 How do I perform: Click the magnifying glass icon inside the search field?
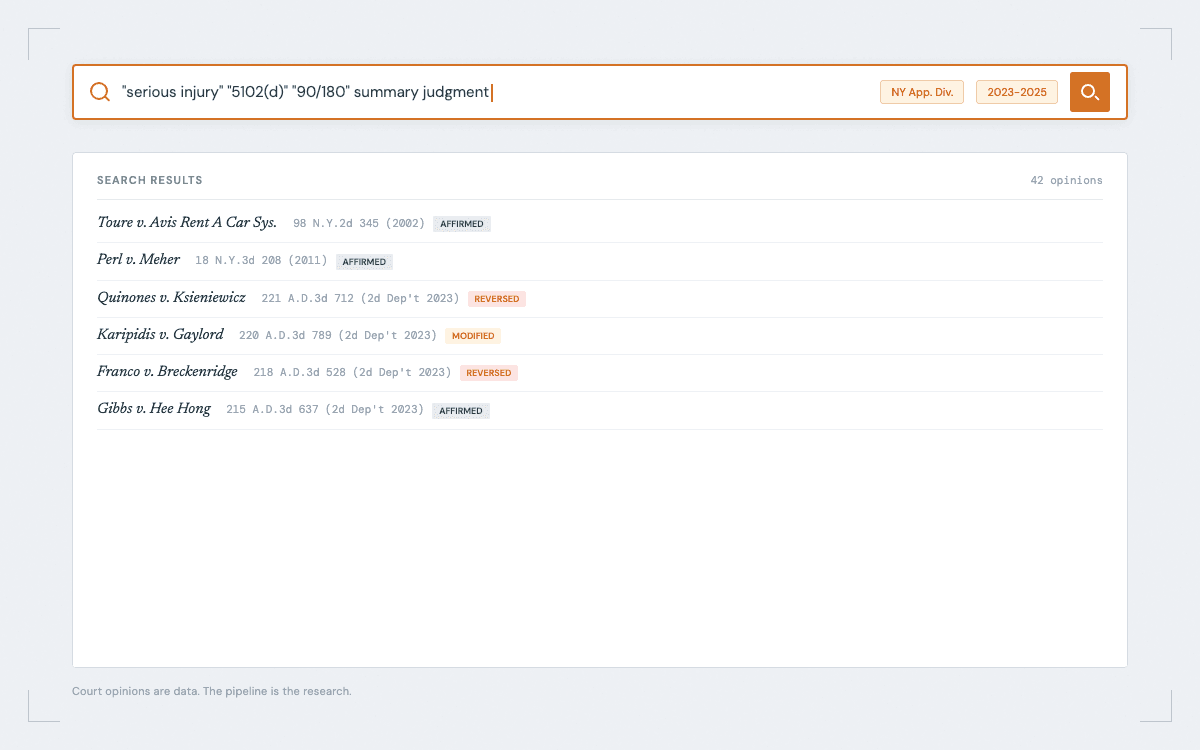coord(99,91)
